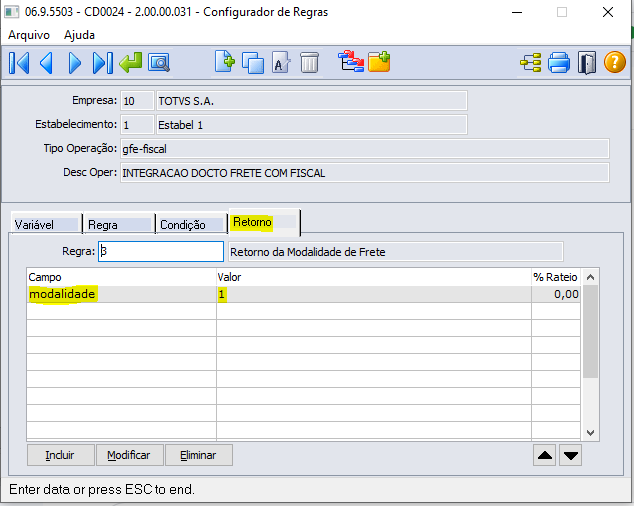
Task: Copy the record using the duplicate icon
Action: click(x=253, y=63)
